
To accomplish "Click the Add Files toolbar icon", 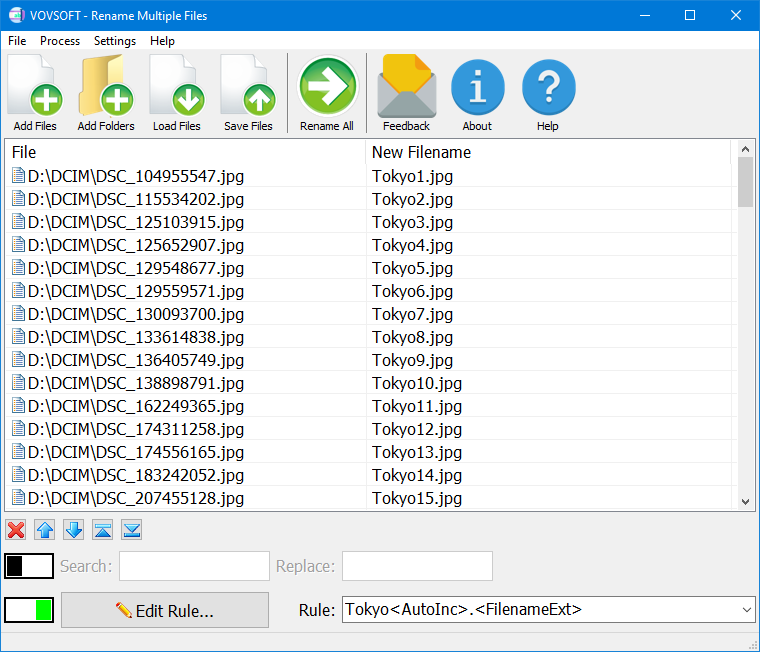I will pyautogui.click(x=35, y=94).
